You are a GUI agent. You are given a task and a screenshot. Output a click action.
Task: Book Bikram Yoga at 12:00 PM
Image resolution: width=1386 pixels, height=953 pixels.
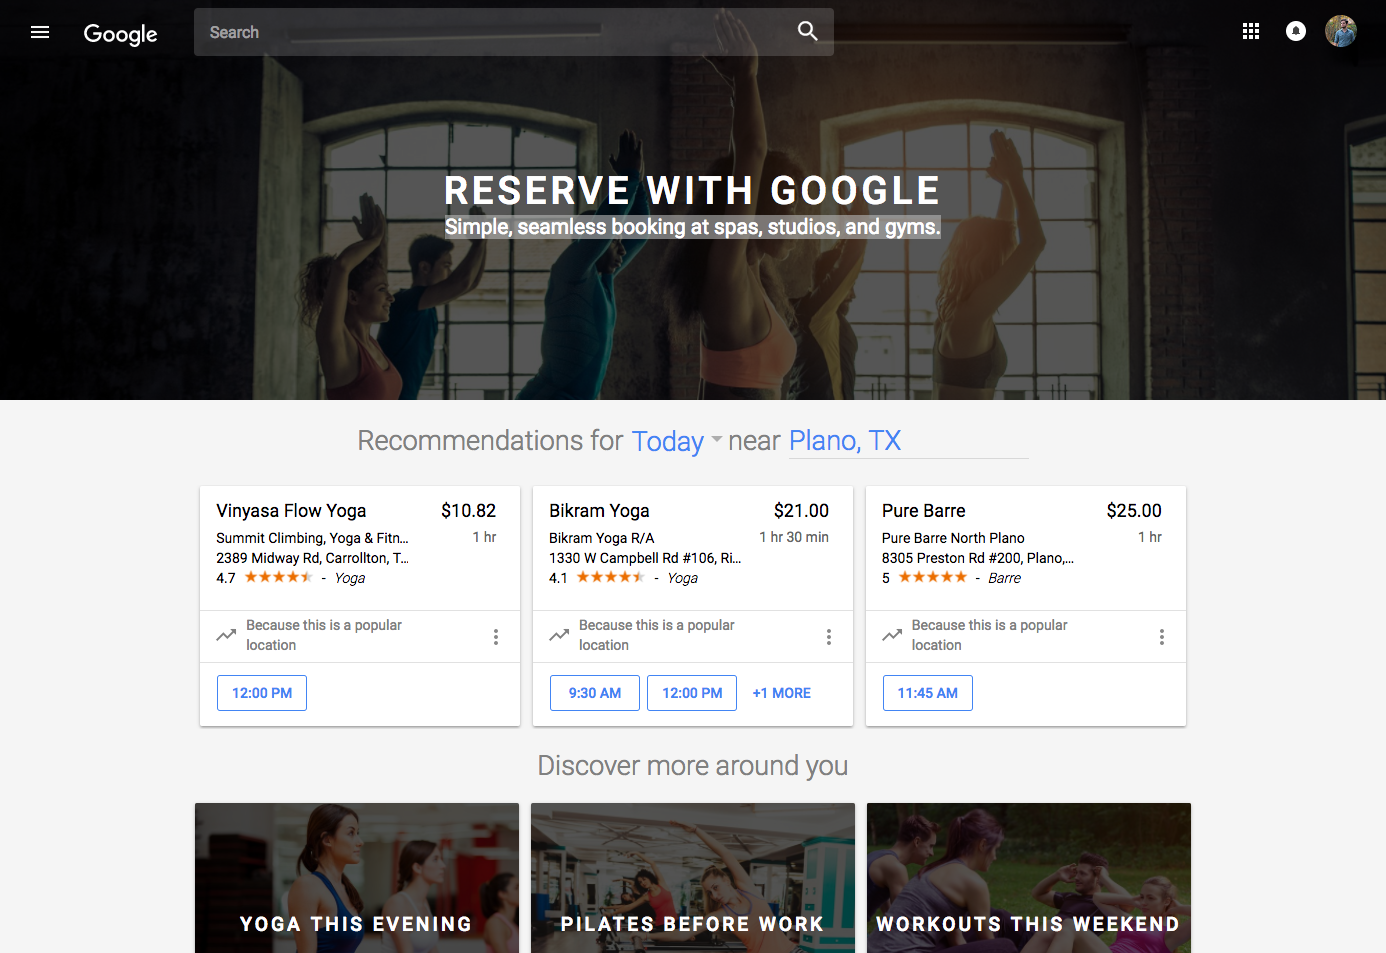point(692,693)
